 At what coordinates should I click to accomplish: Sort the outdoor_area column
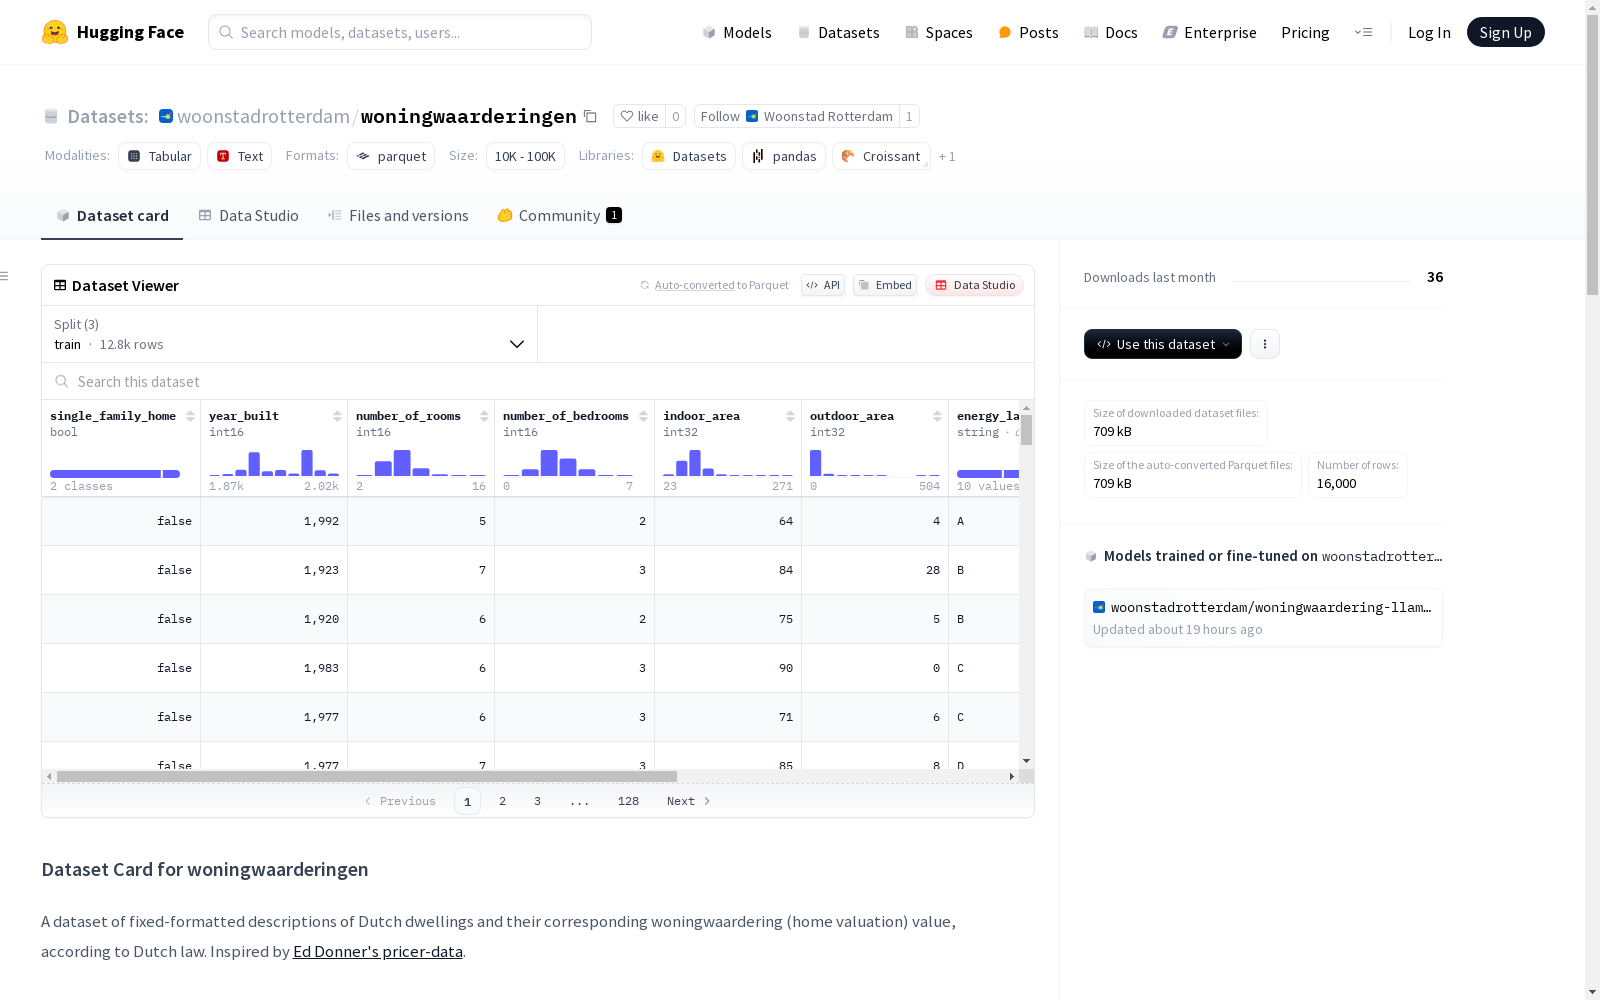coord(937,416)
